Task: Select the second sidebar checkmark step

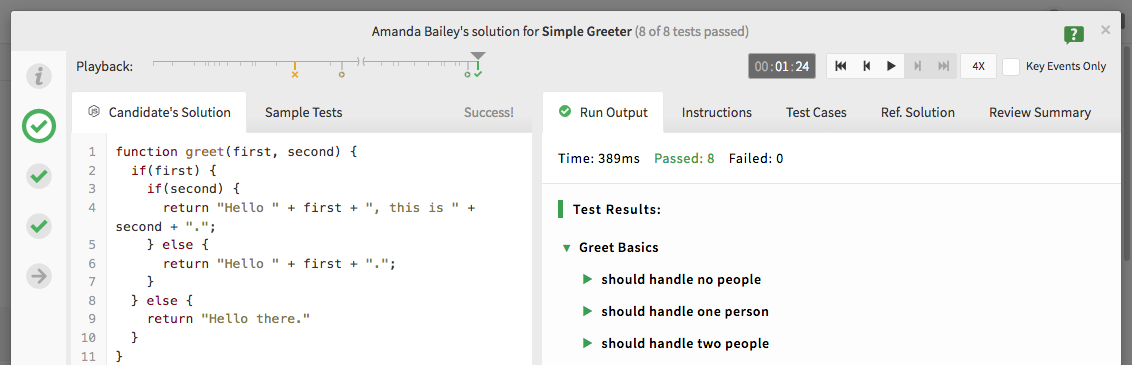Action: click(x=38, y=176)
